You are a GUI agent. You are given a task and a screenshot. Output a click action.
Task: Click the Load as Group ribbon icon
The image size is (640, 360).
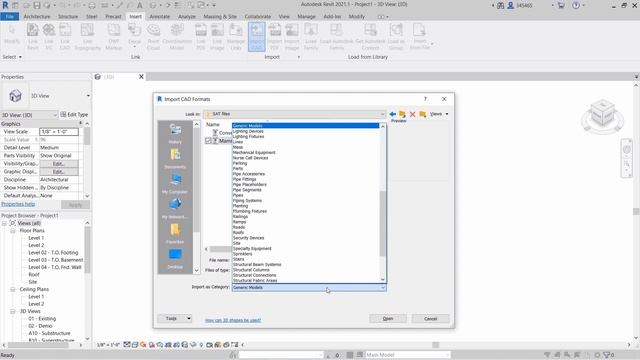pos(396,37)
